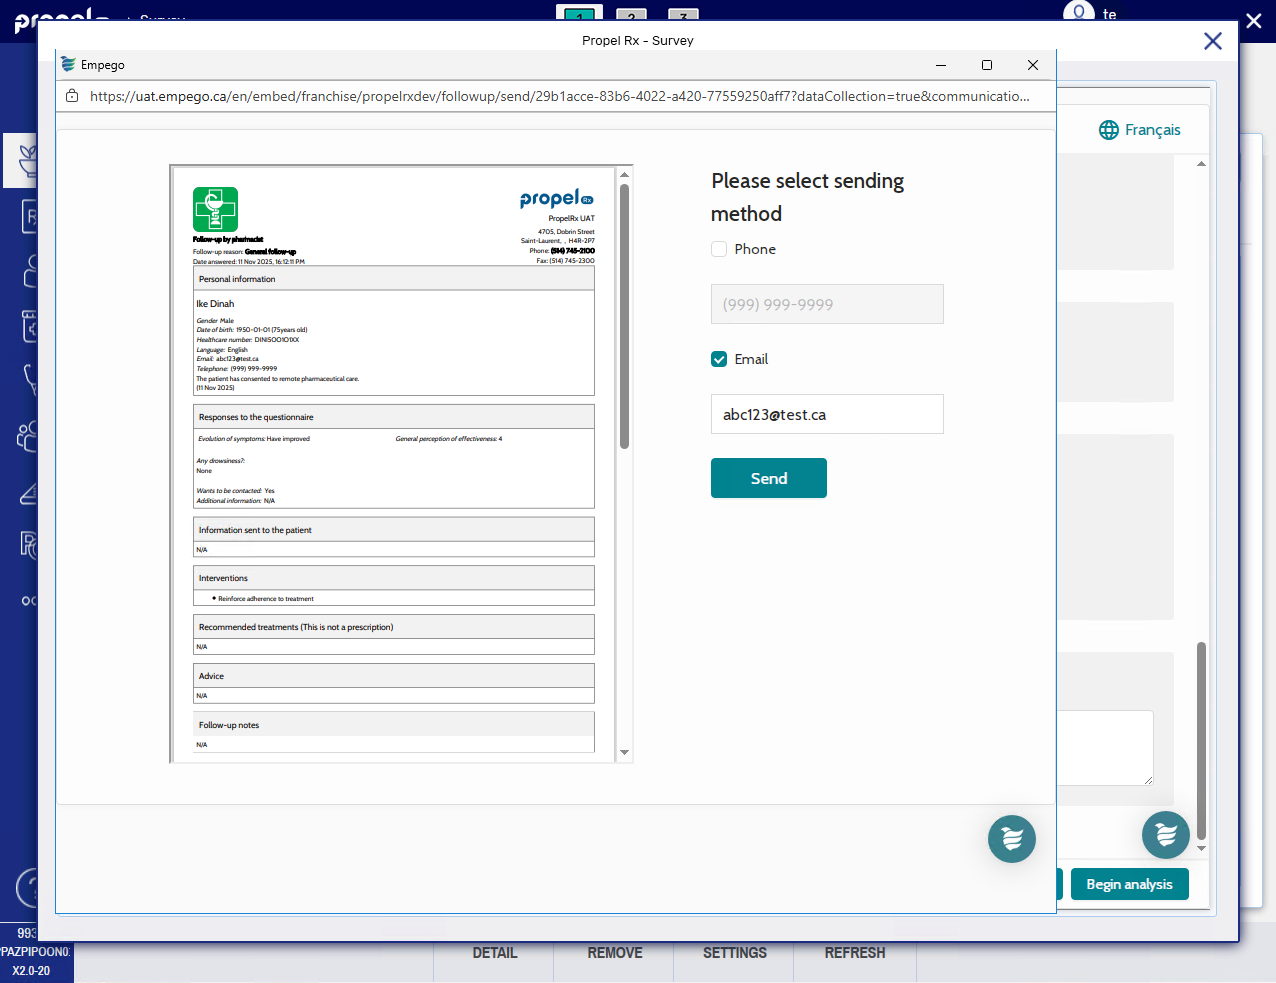Open the help question mark in the left sidebar
Screen dimensions: 1276x983
click(29, 887)
